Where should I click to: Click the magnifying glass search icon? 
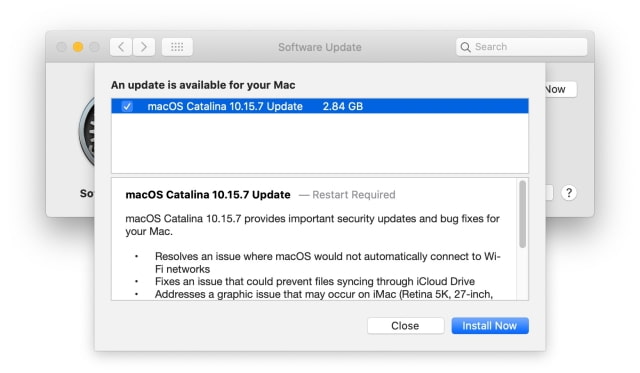click(x=465, y=47)
